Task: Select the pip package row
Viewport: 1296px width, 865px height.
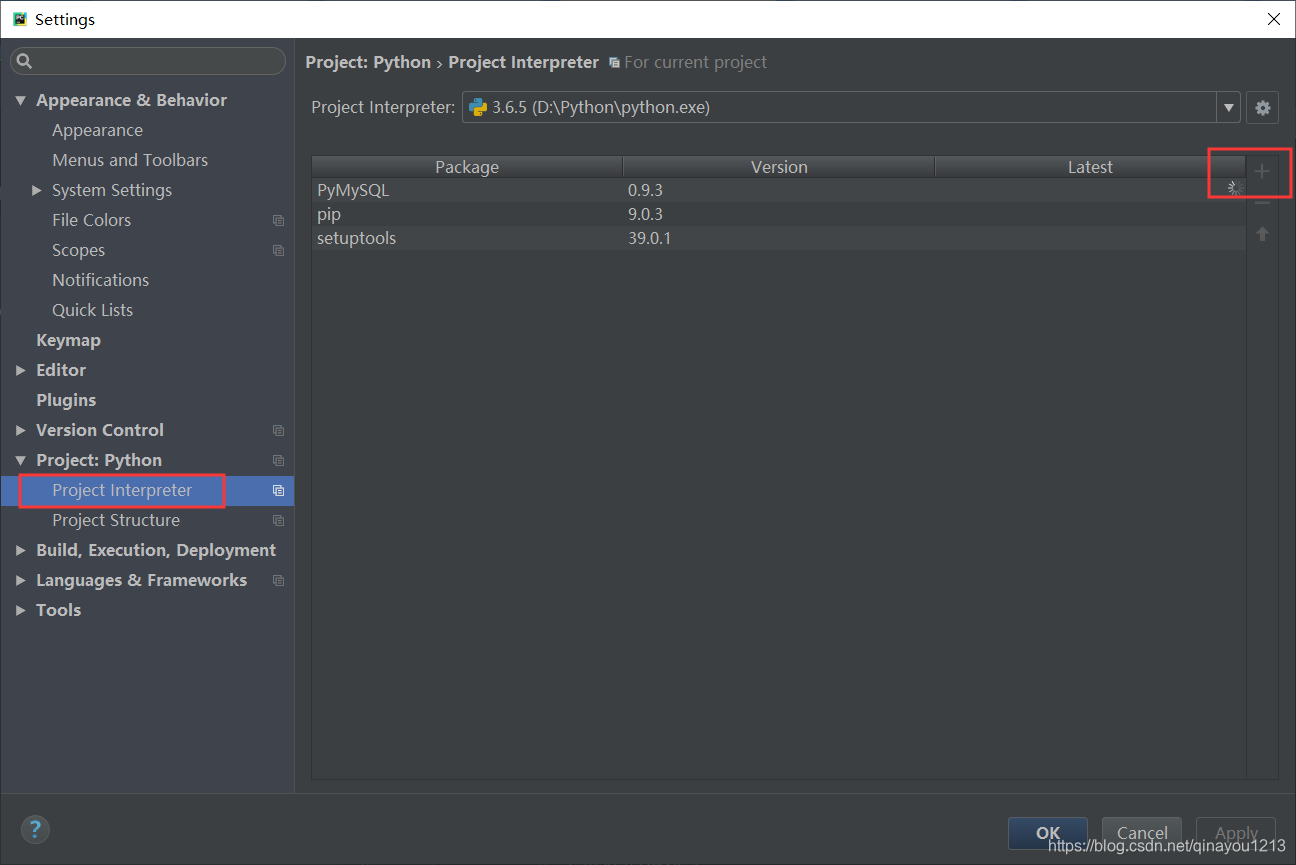Action: click(x=778, y=214)
